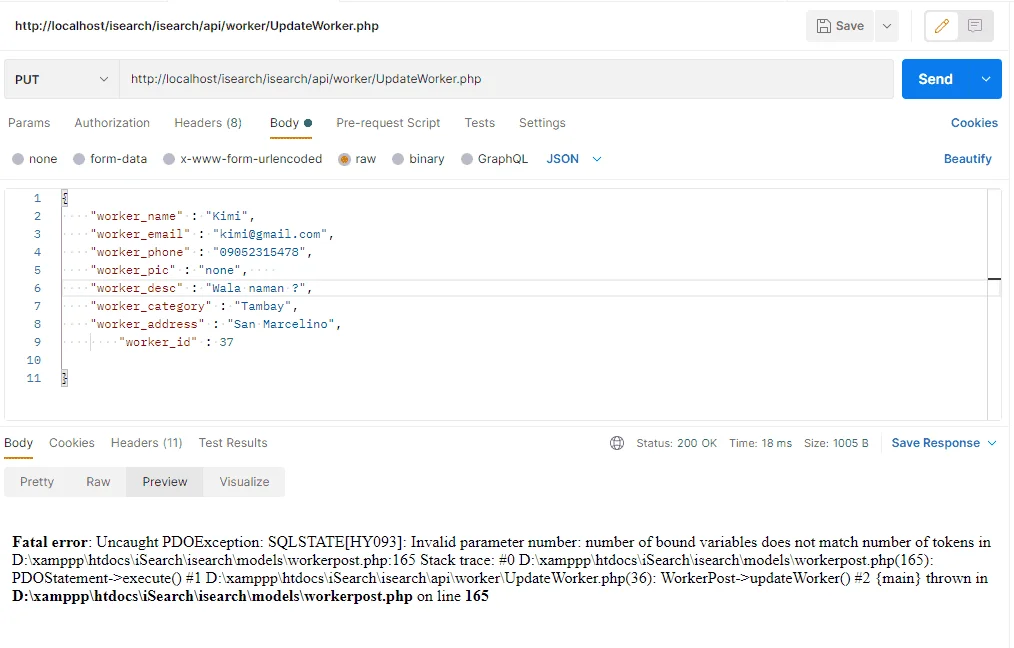Expand the Save Response dropdown chevron
Image resolution: width=1014 pixels, height=648 pixels.
pos(992,443)
